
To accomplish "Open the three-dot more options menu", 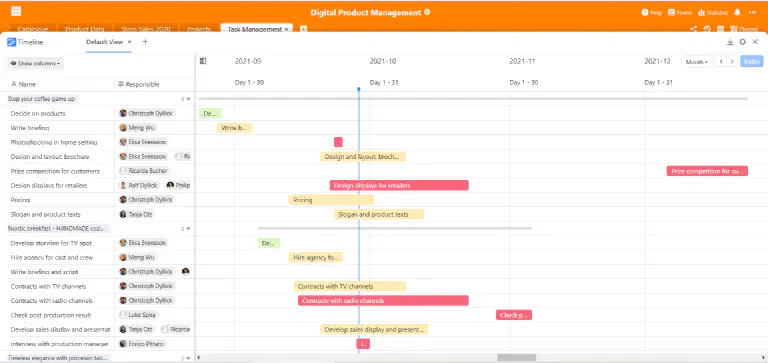I will (x=752, y=12).
